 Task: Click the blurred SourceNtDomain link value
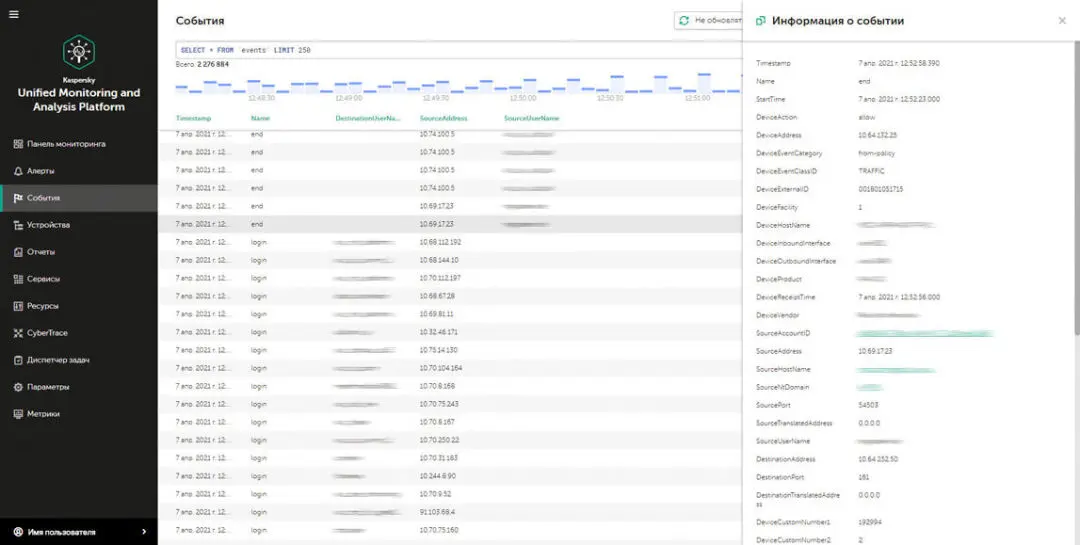[x=871, y=387]
